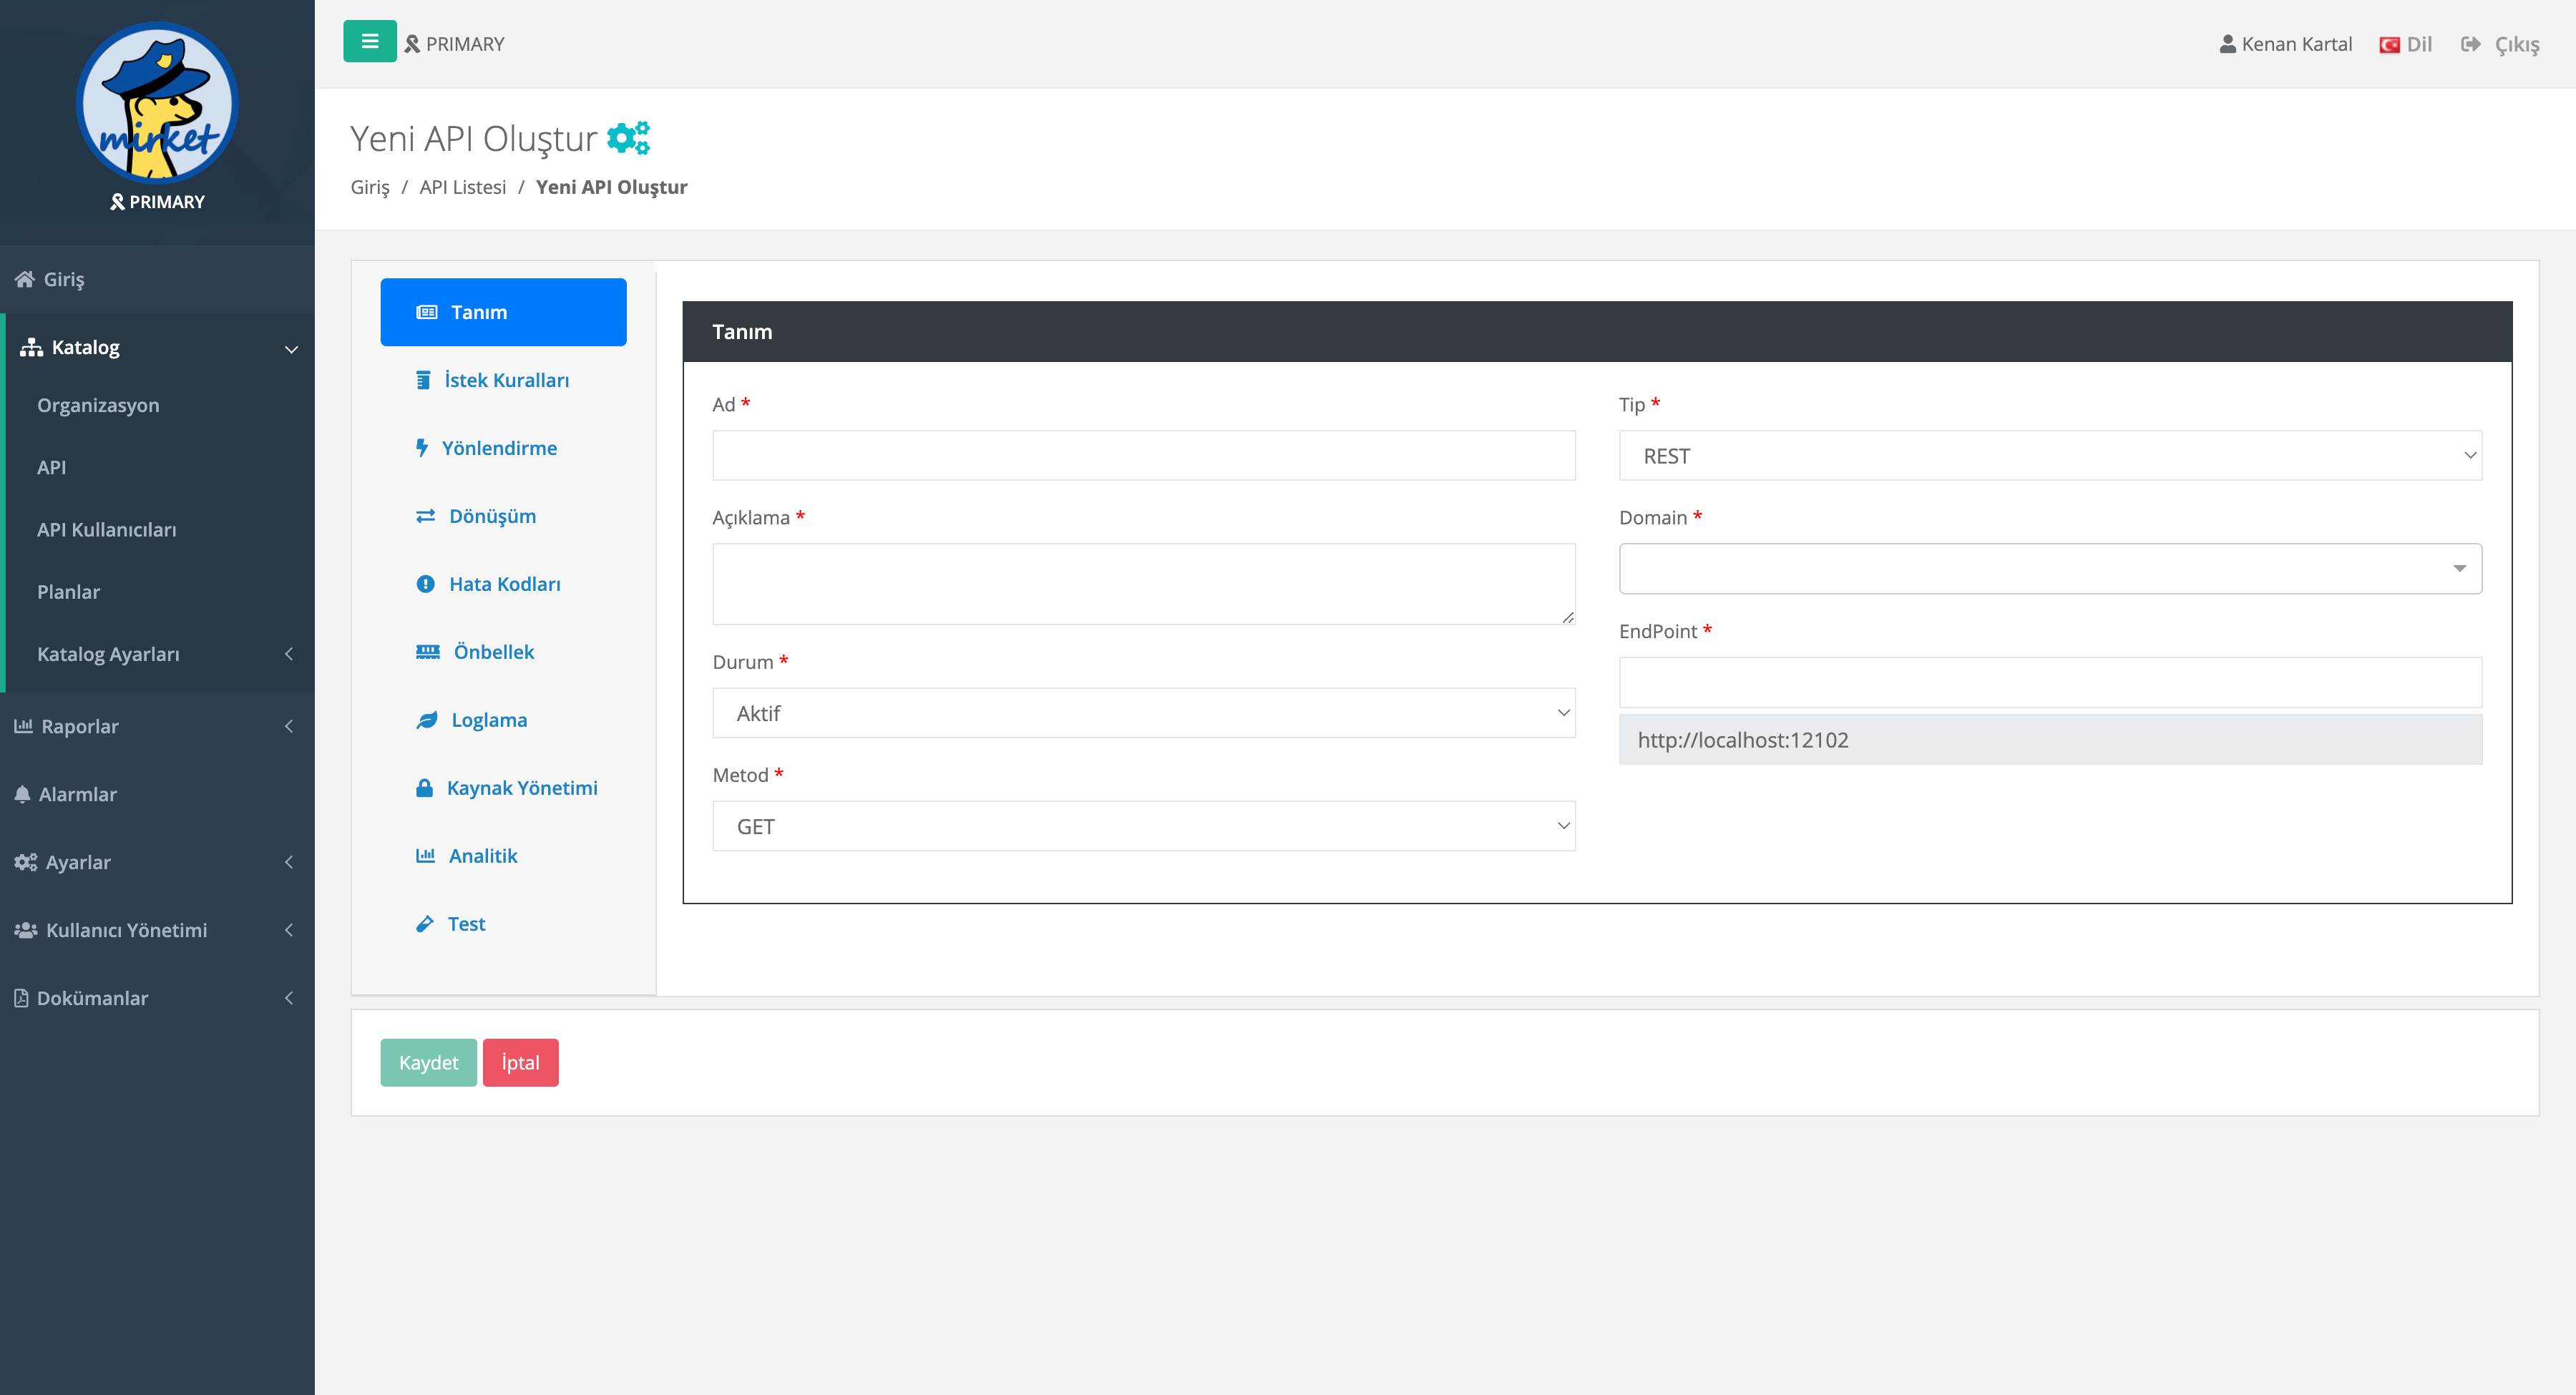The height and width of the screenshot is (1395, 2576).
Task: Switch to the Önbellek tab
Action: pyautogui.click(x=503, y=652)
